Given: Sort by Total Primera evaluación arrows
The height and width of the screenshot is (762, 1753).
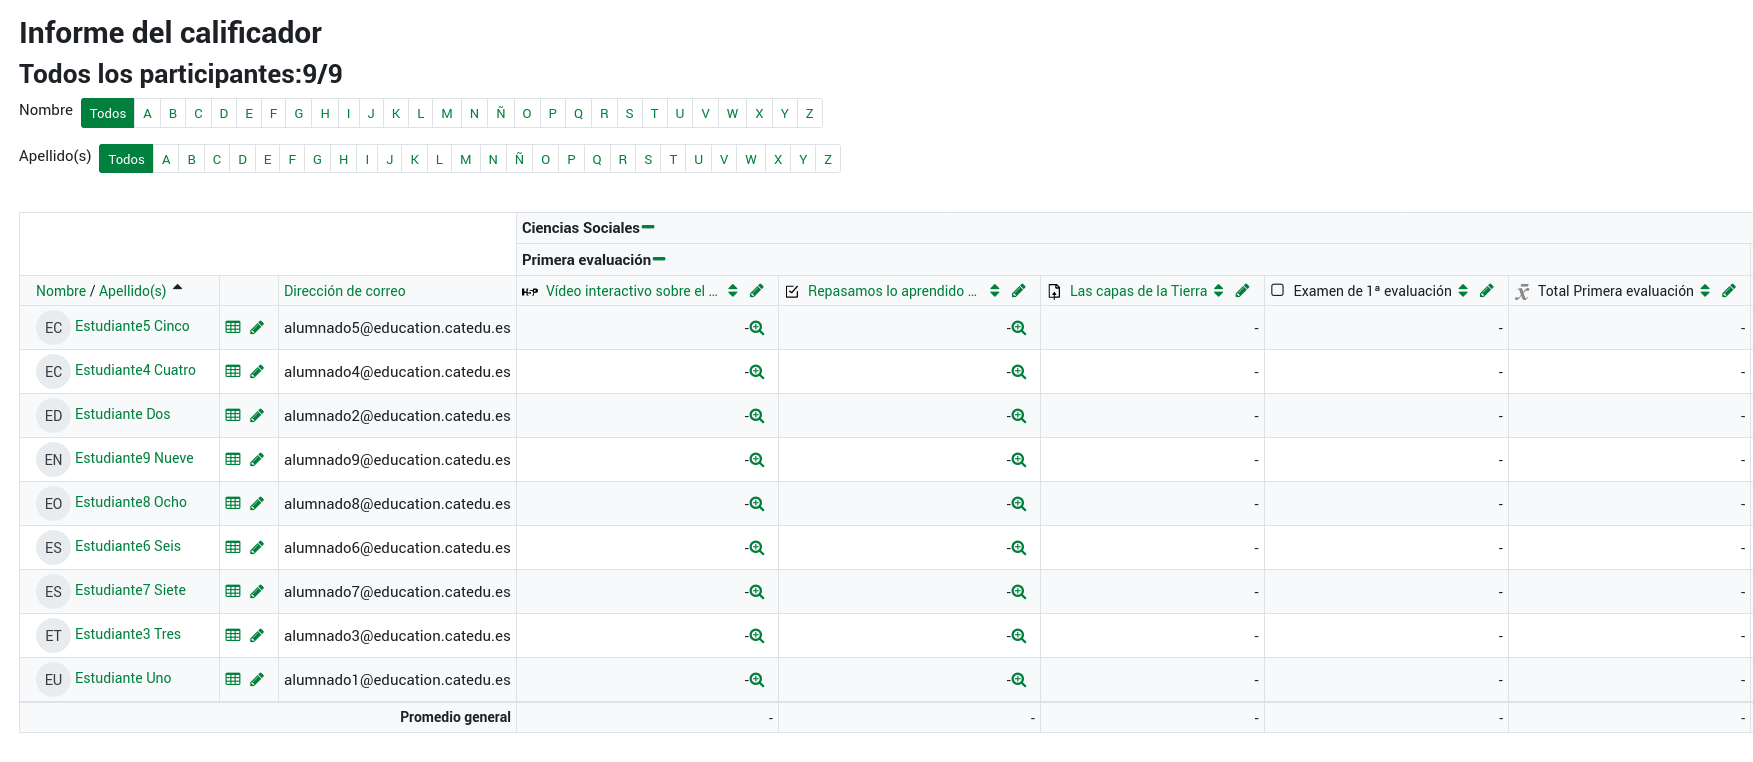Looking at the screenshot, I should 1705,291.
